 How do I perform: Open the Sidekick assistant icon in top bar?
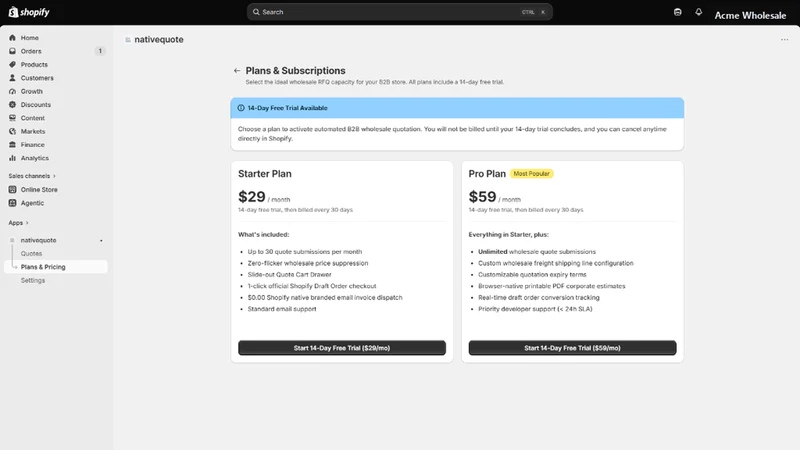(678, 12)
